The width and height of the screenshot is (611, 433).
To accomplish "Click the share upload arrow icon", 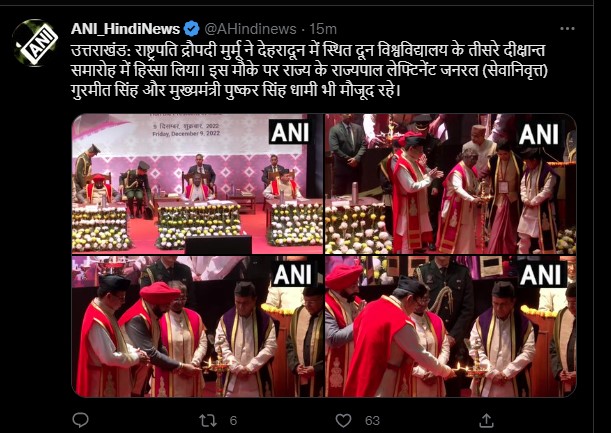I will pyautogui.click(x=486, y=420).
